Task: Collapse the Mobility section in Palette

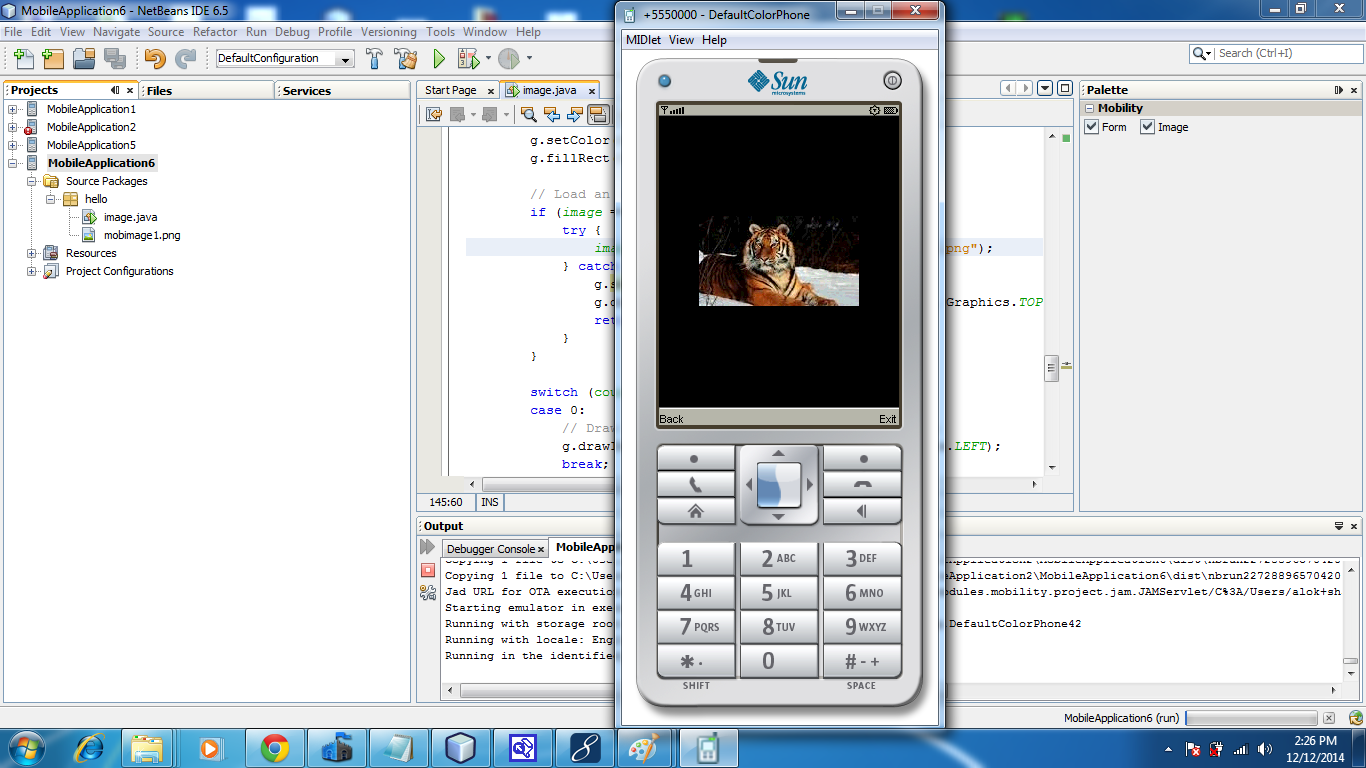Action: coord(1090,108)
